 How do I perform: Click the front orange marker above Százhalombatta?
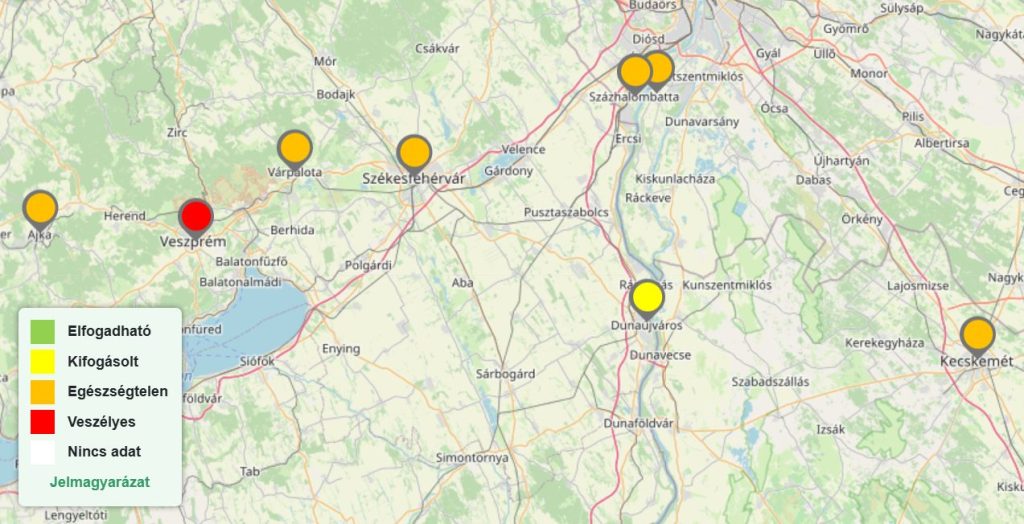point(635,72)
